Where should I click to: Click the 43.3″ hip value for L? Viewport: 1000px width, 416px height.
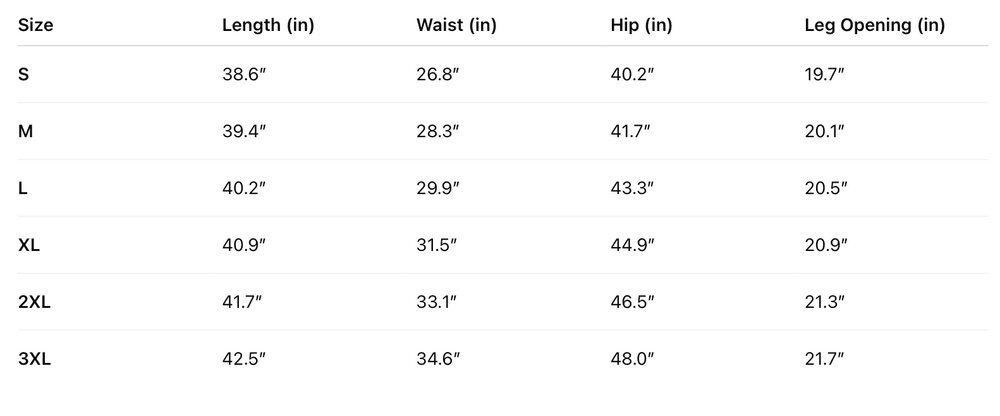click(632, 188)
